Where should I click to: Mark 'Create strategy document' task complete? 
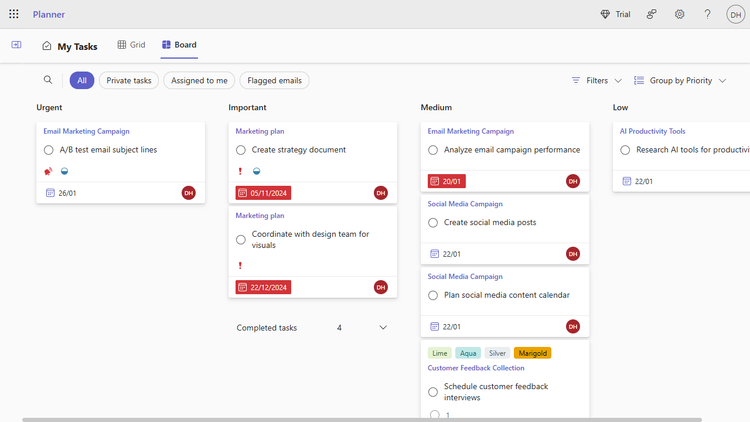[x=241, y=150]
